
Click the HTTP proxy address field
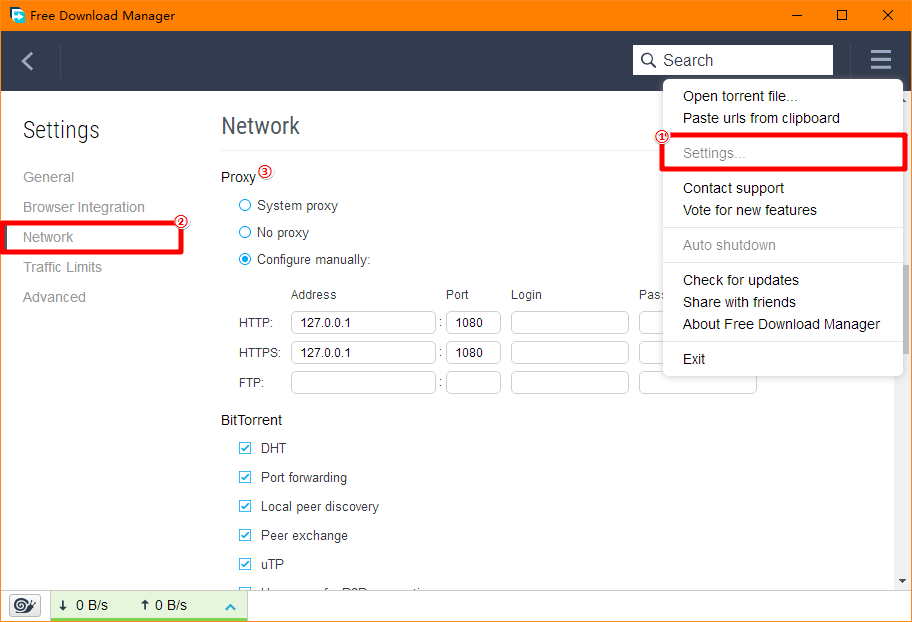[x=363, y=322]
